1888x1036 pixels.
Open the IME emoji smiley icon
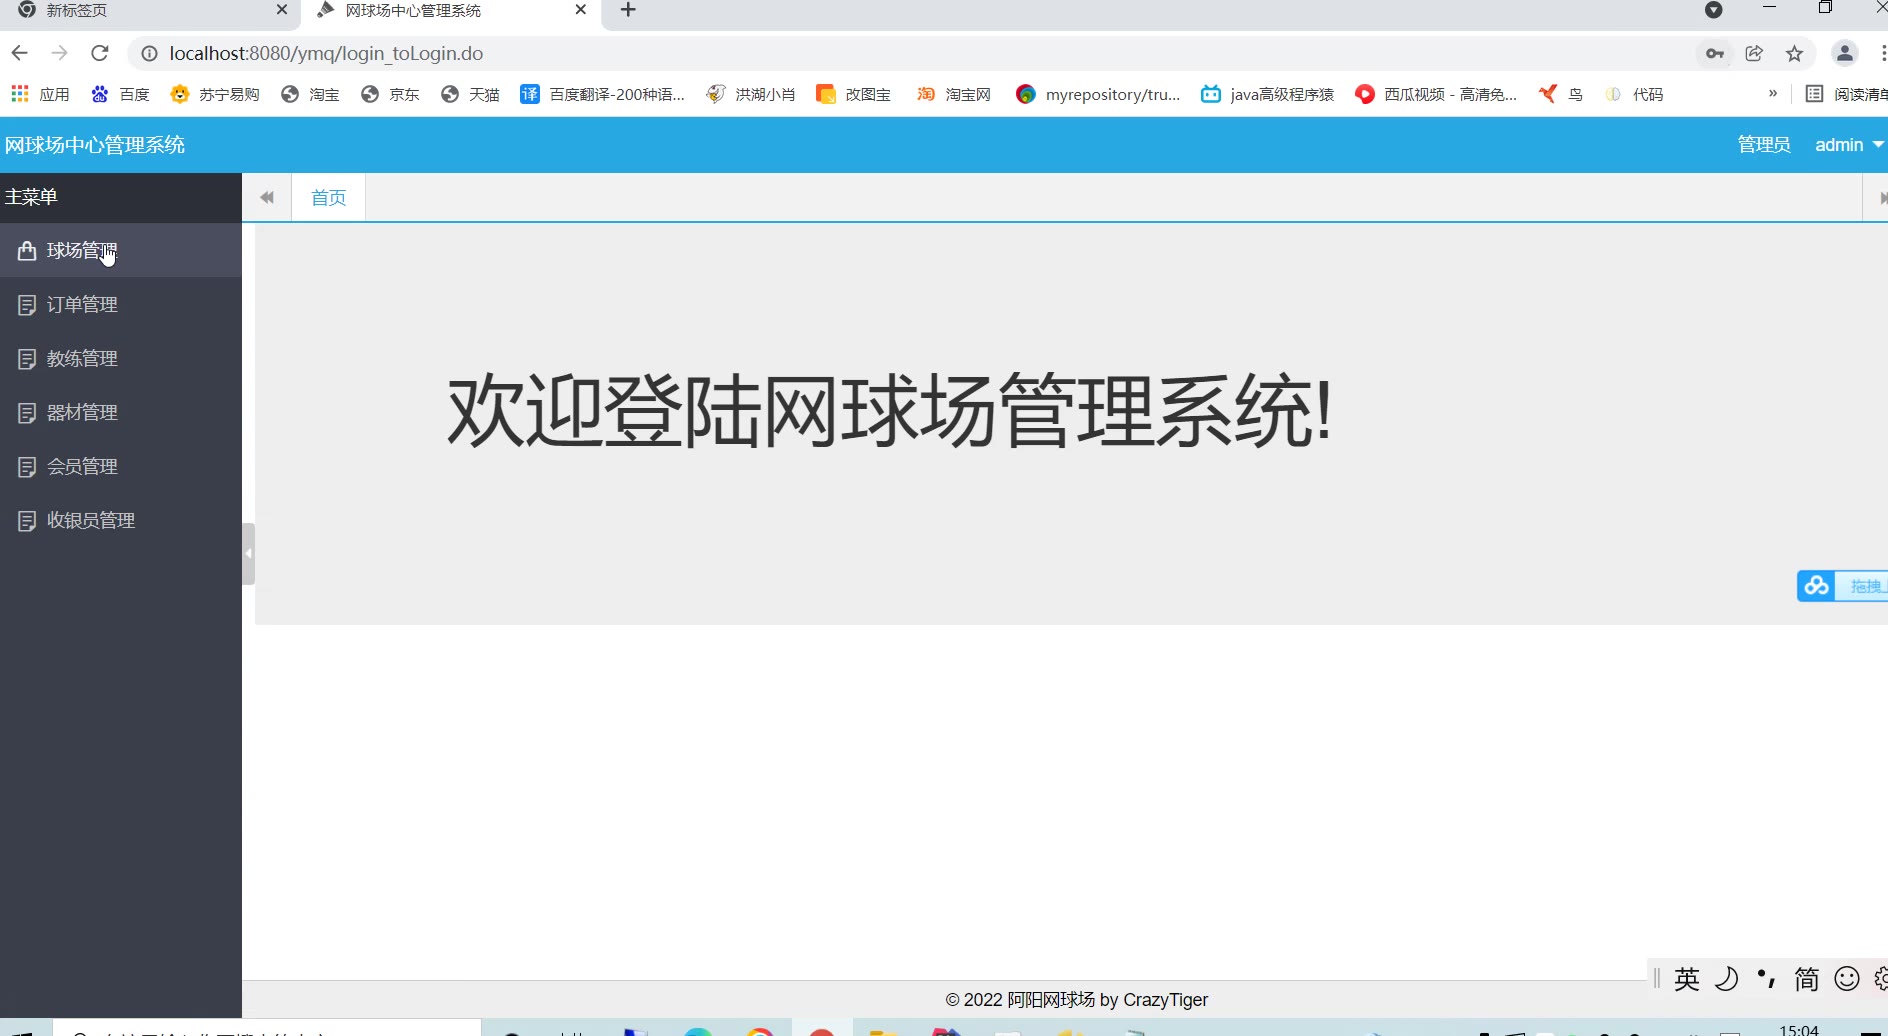click(1847, 979)
